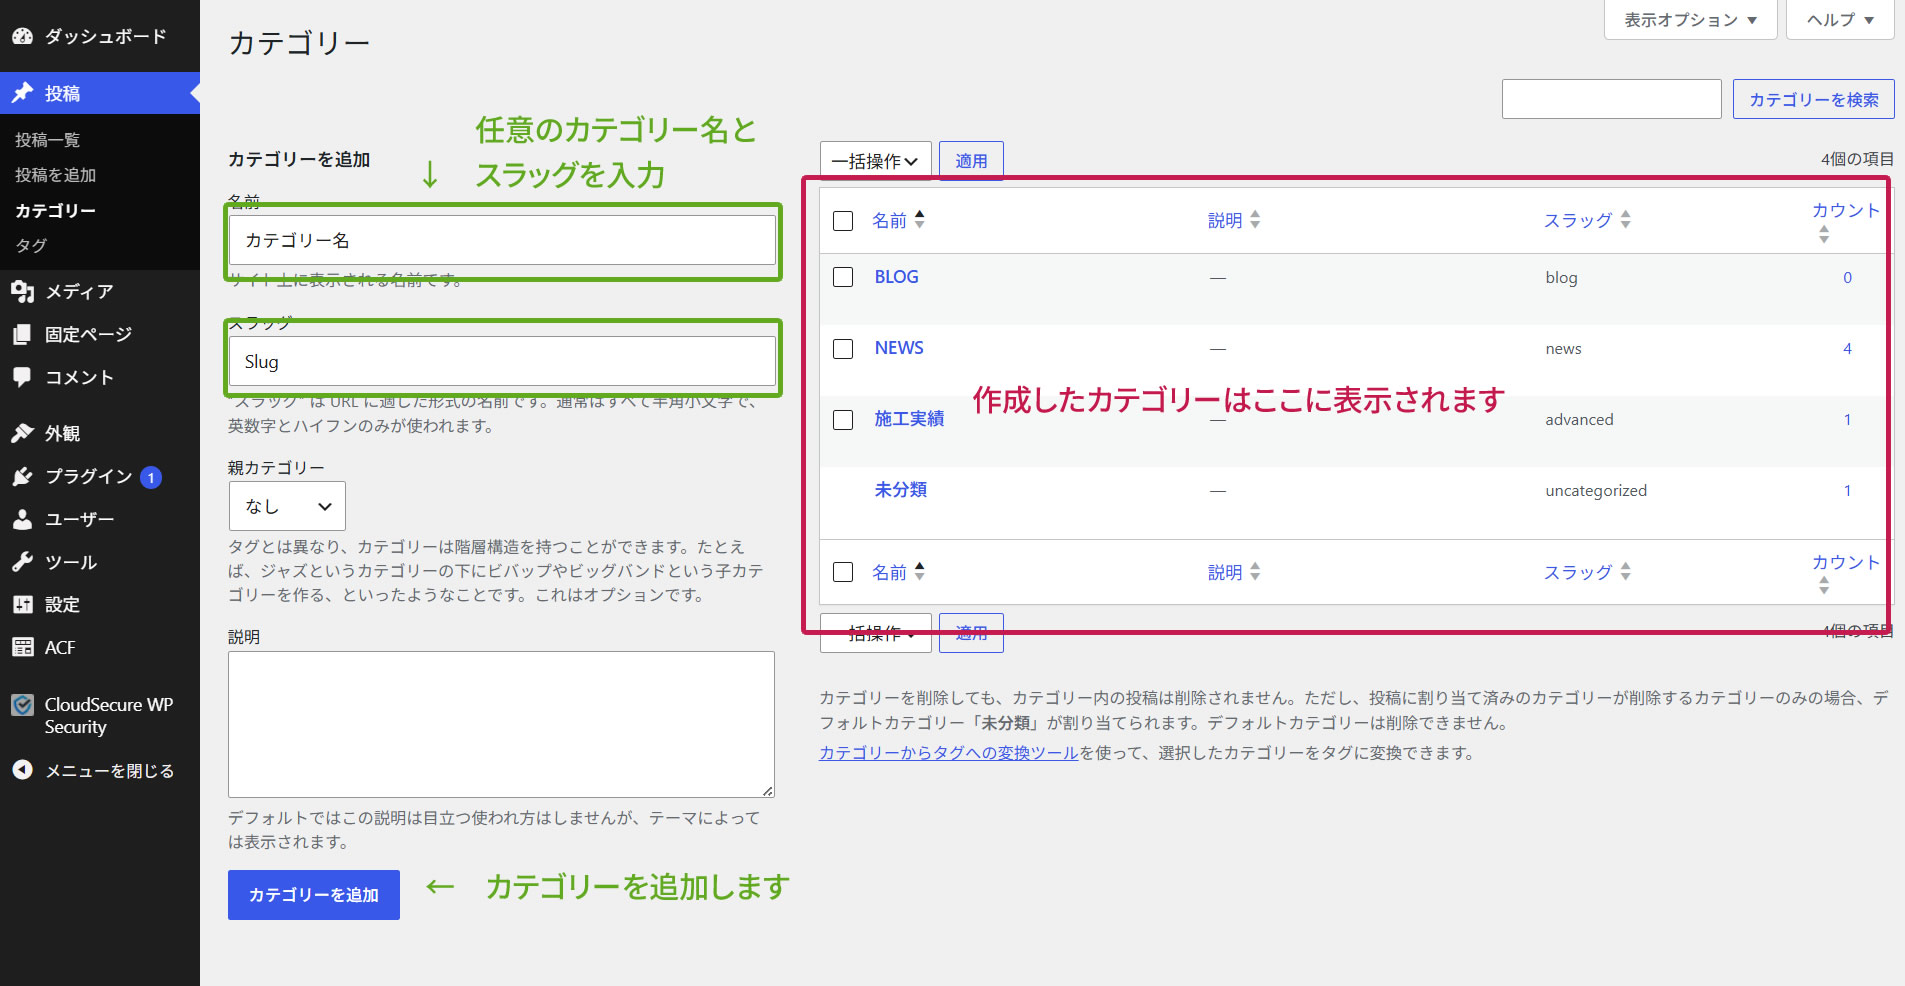1905x986 pixels.
Task: Open 投稿一覧 submenu item
Action: coord(47,140)
